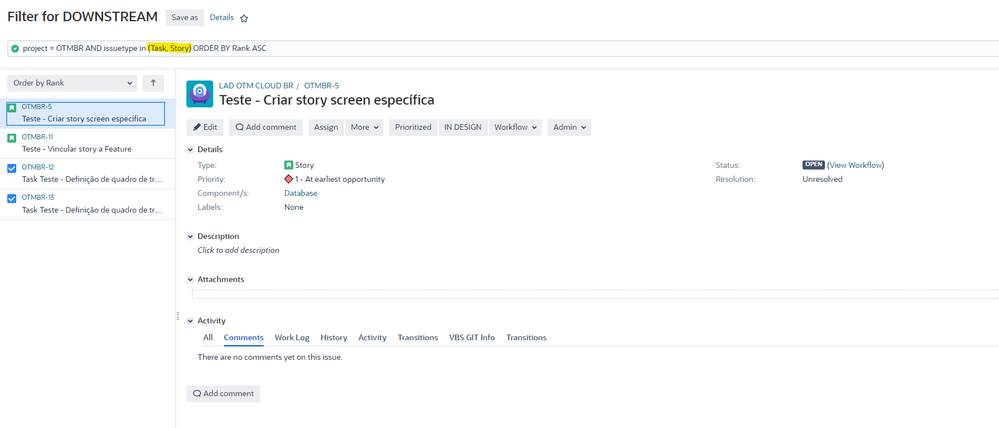Click the story icon of OTMBR-5
This screenshot has height=428, width=999.
pos(11,108)
